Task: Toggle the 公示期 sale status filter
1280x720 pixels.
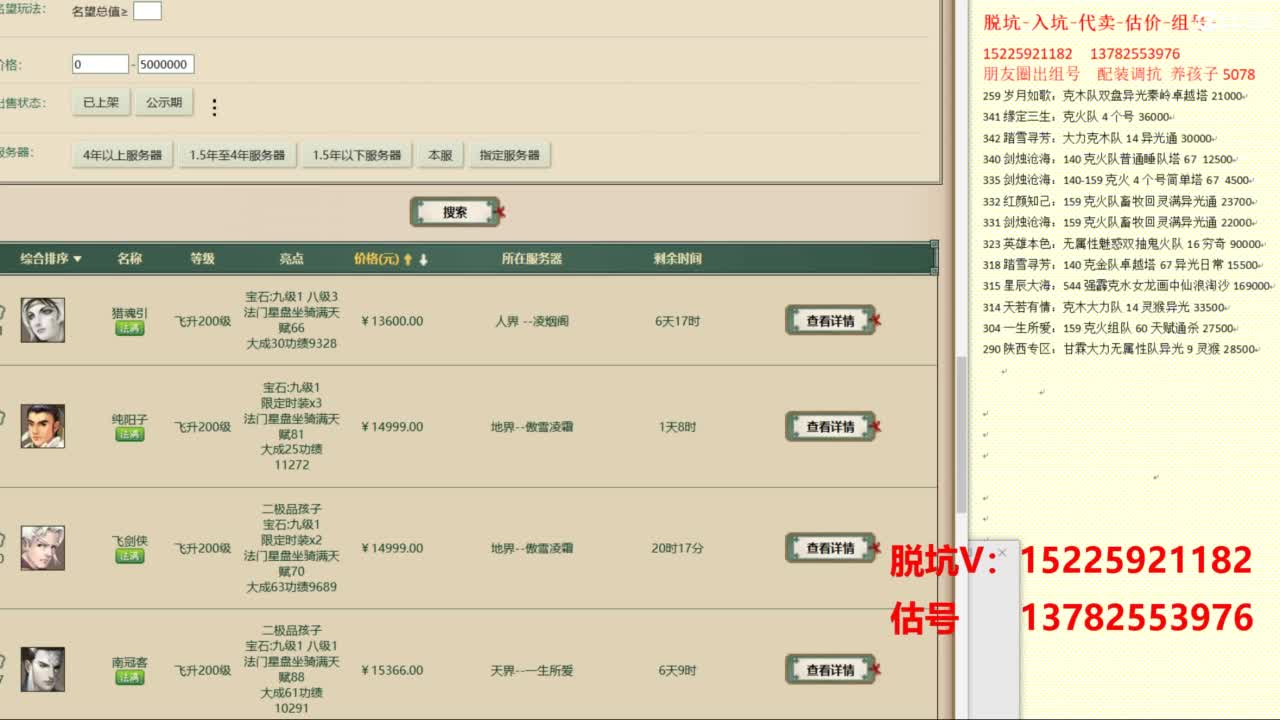Action: pos(164,102)
